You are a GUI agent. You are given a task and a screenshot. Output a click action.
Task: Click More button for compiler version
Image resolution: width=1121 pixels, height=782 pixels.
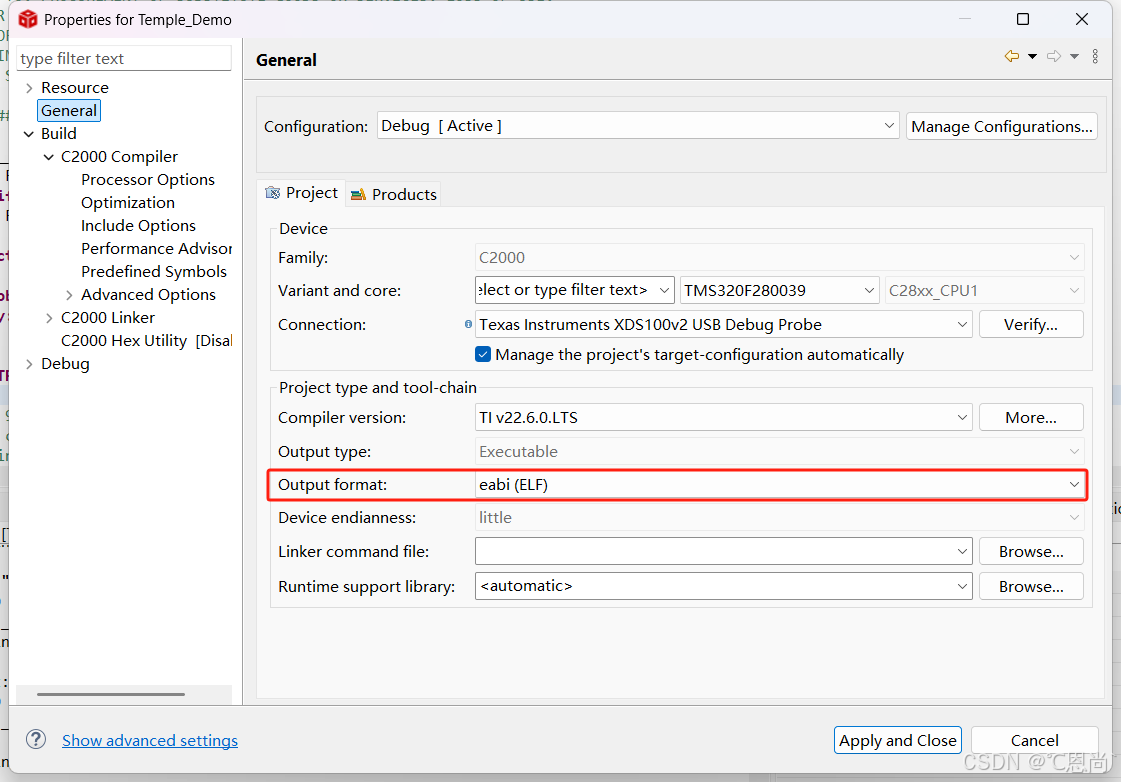pos(1031,417)
